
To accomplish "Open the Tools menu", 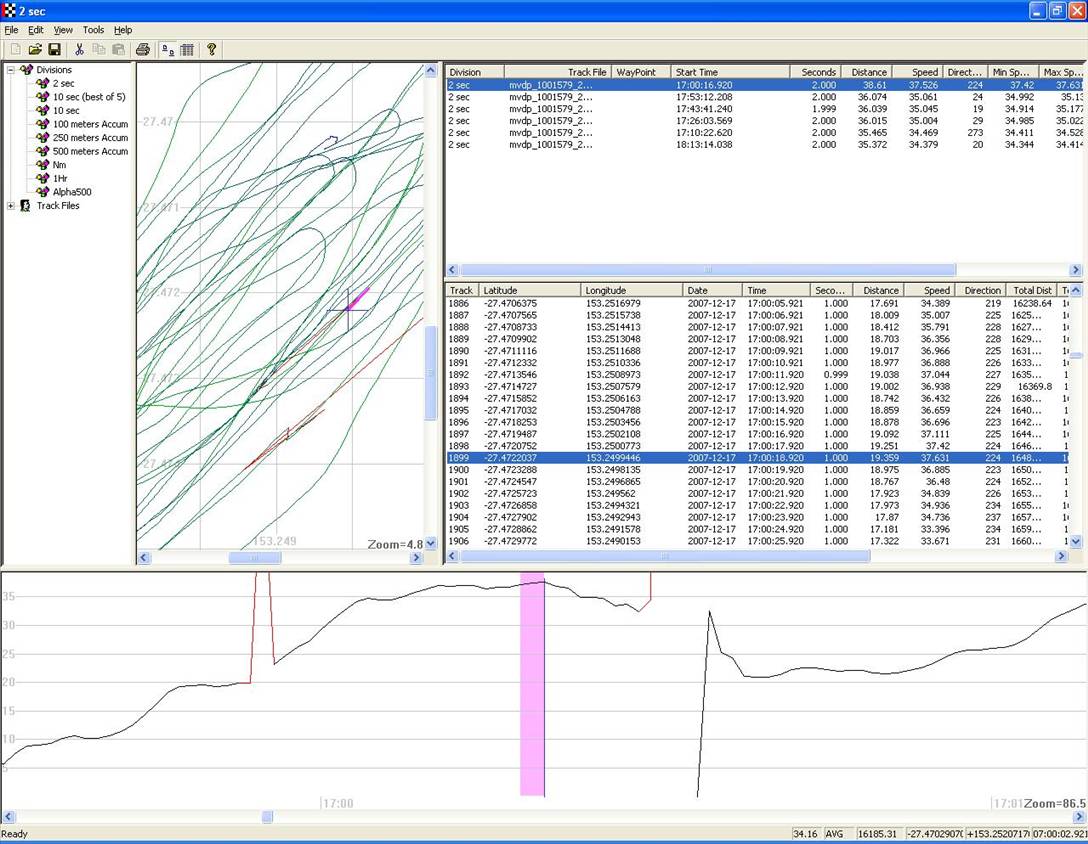I will (93, 30).
